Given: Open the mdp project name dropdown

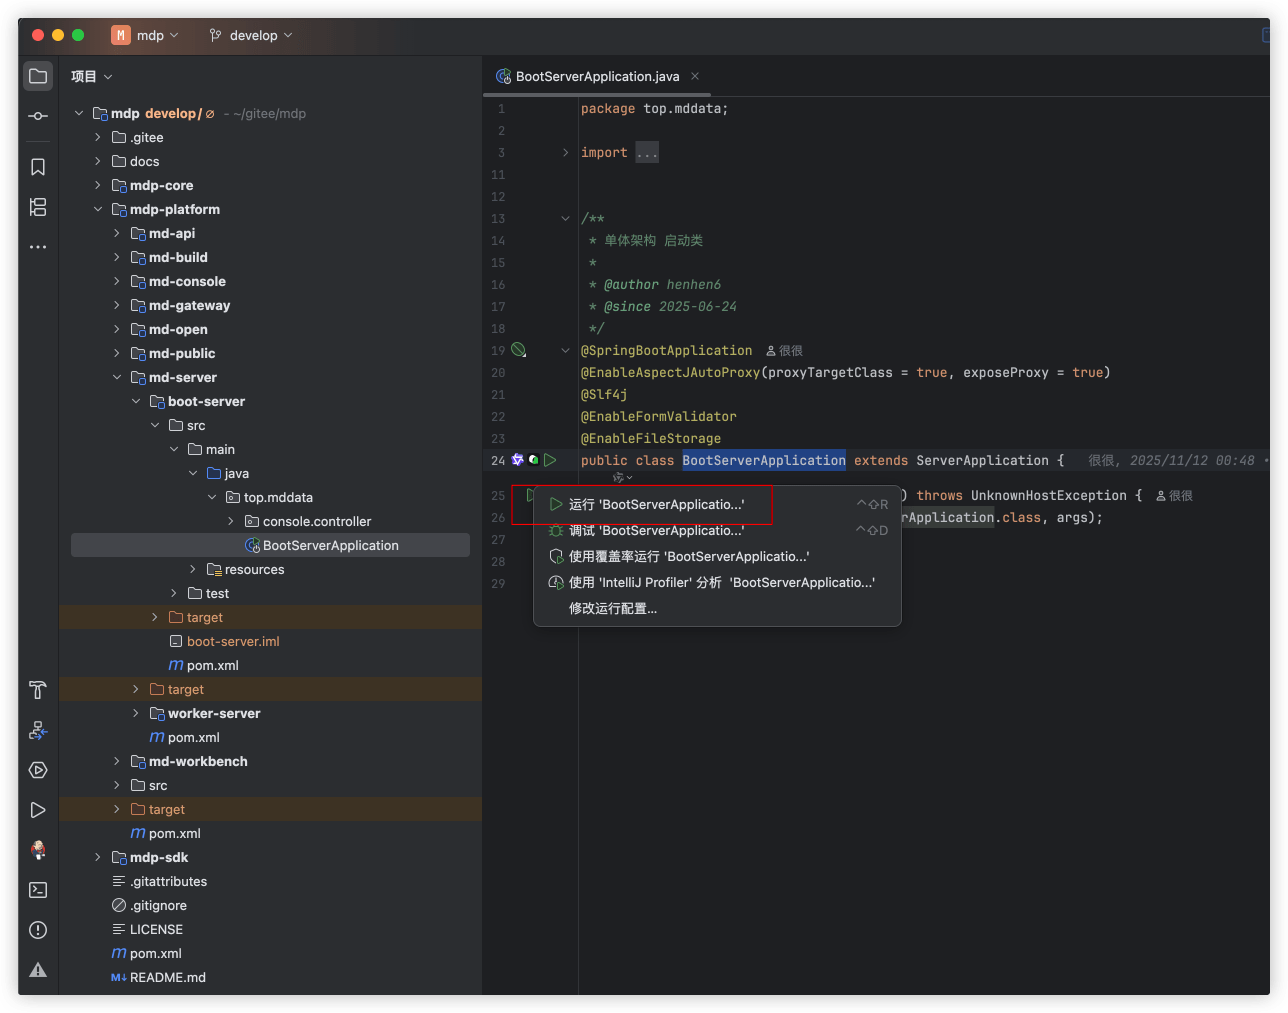Looking at the screenshot, I should (x=146, y=35).
